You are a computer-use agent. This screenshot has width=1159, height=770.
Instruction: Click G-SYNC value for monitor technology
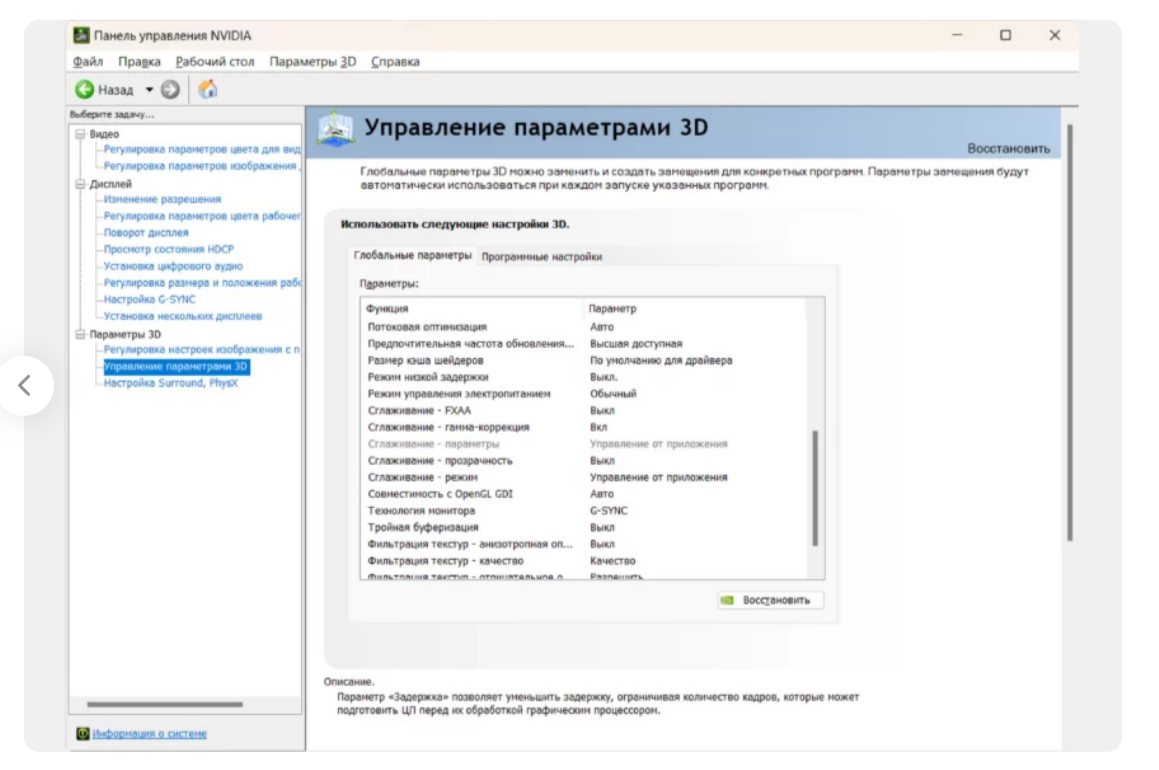pyautogui.click(x=608, y=511)
